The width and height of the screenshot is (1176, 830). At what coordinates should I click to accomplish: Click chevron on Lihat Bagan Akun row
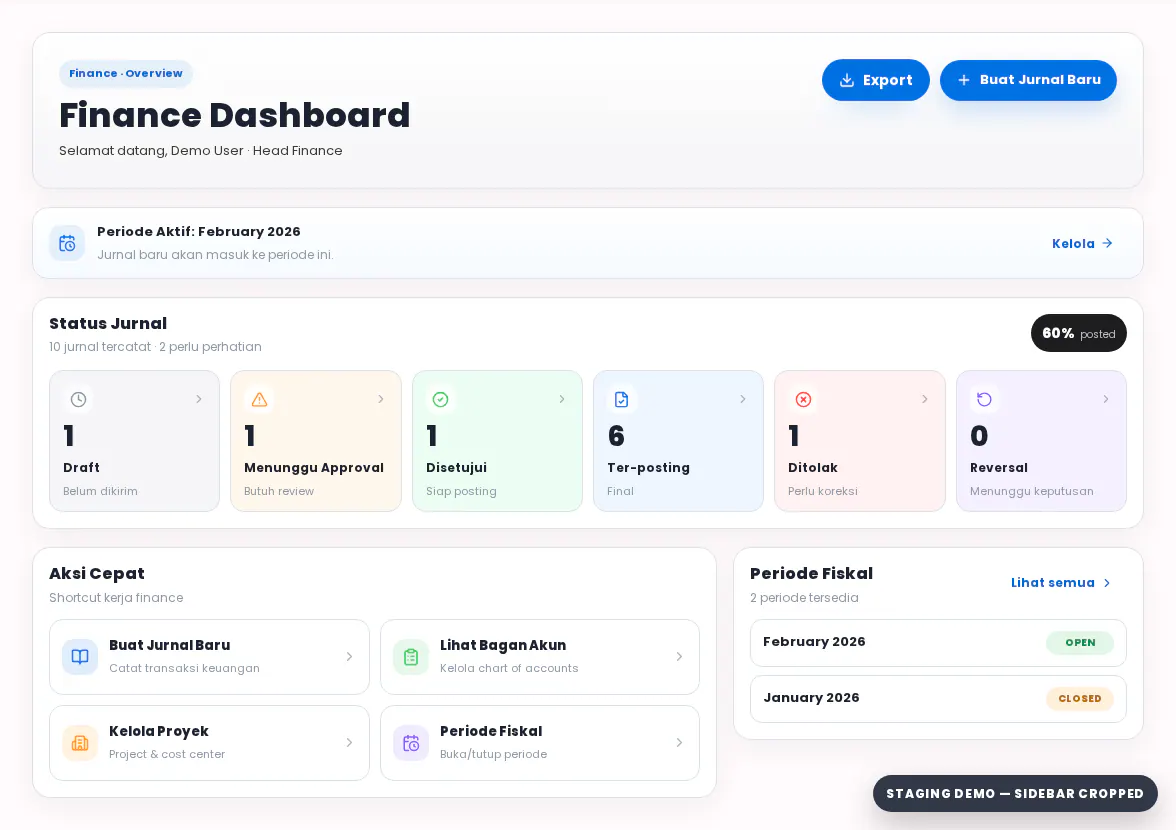679,657
